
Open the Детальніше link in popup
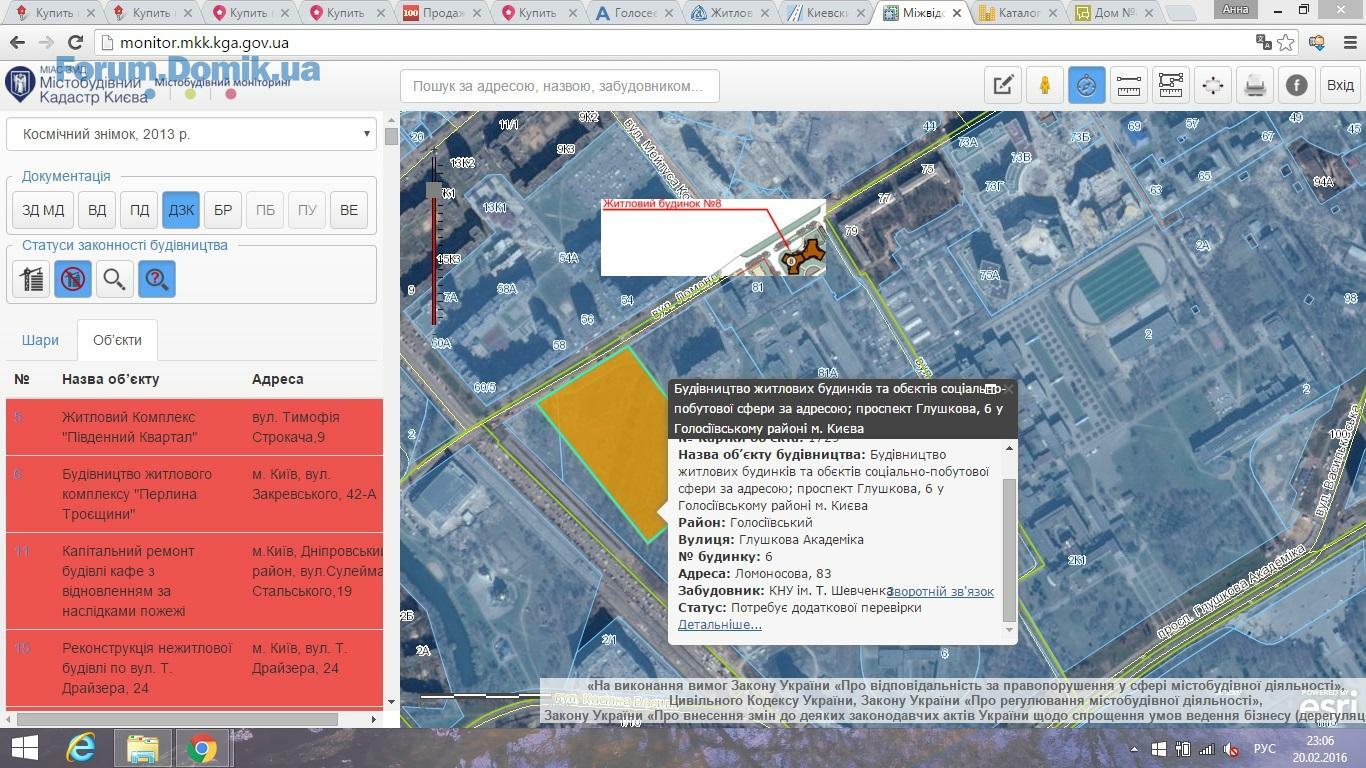720,624
